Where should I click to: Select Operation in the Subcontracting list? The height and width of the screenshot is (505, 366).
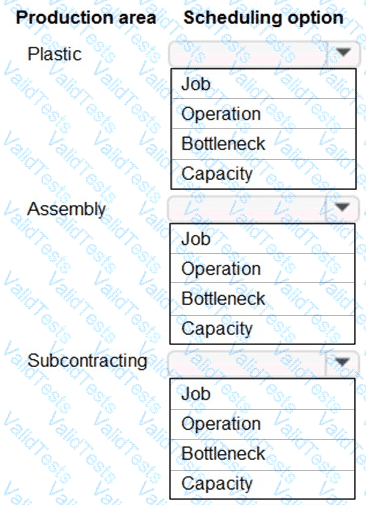point(263,424)
